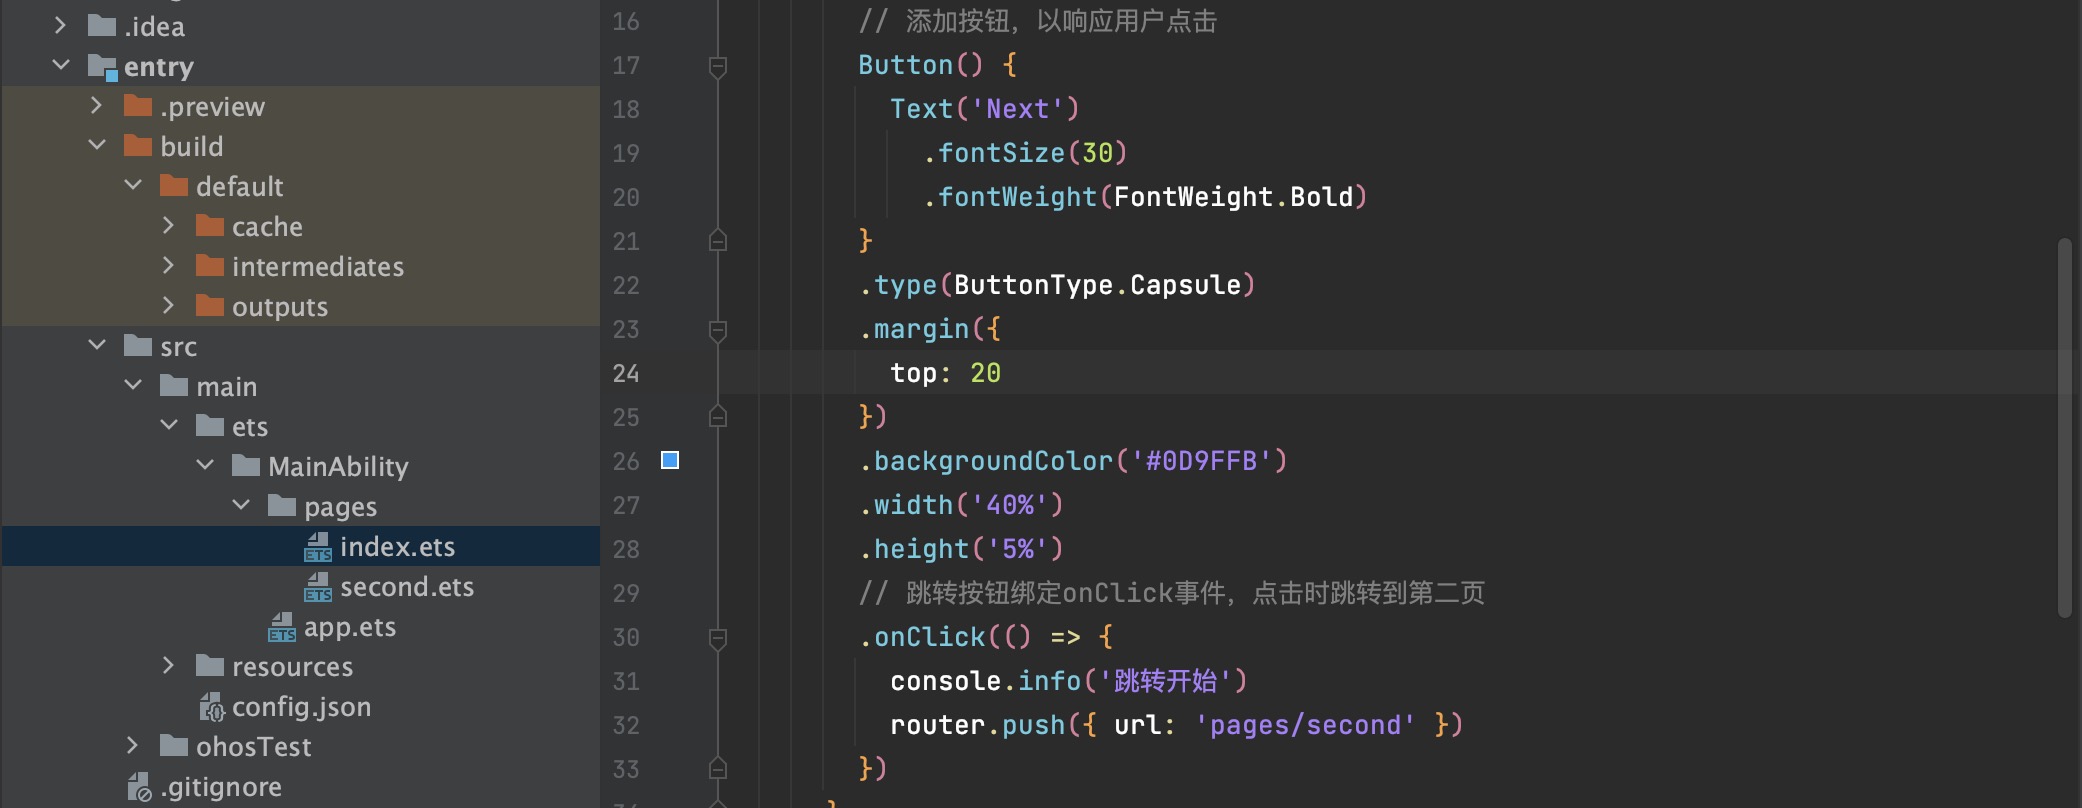Click the pages folder icon
Screen dimensions: 2082x808
(282, 505)
